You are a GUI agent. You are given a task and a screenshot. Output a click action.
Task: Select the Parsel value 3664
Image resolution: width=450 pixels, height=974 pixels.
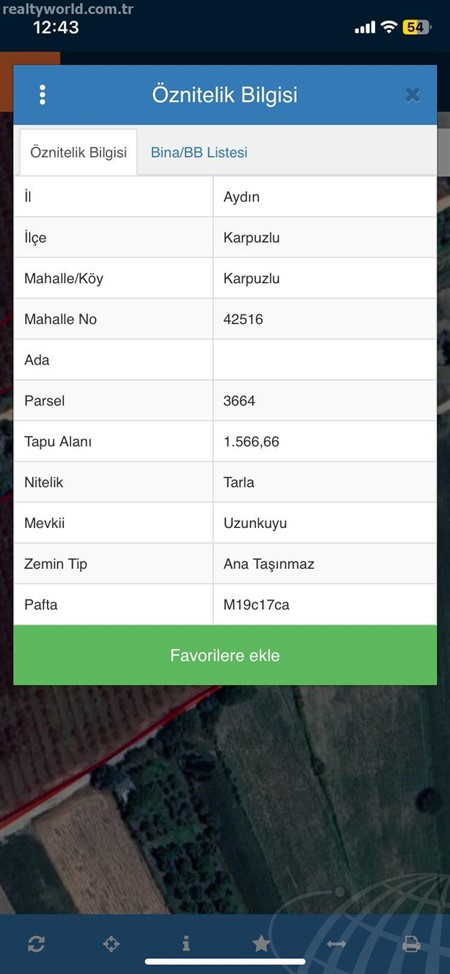pos(239,401)
